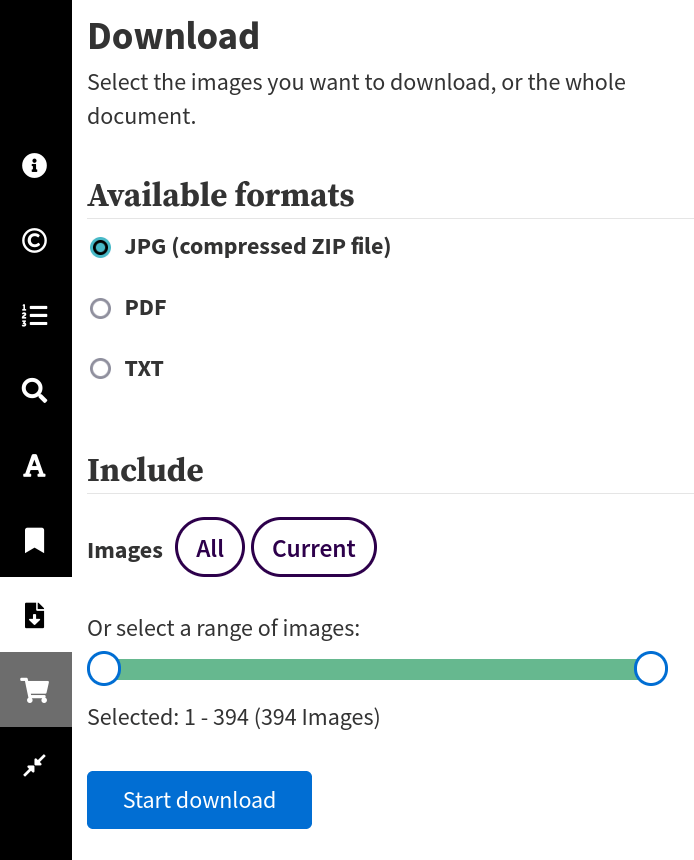Open the search magnifier icon
The height and width of the screenshot is (860, 694).
point(34,391)
